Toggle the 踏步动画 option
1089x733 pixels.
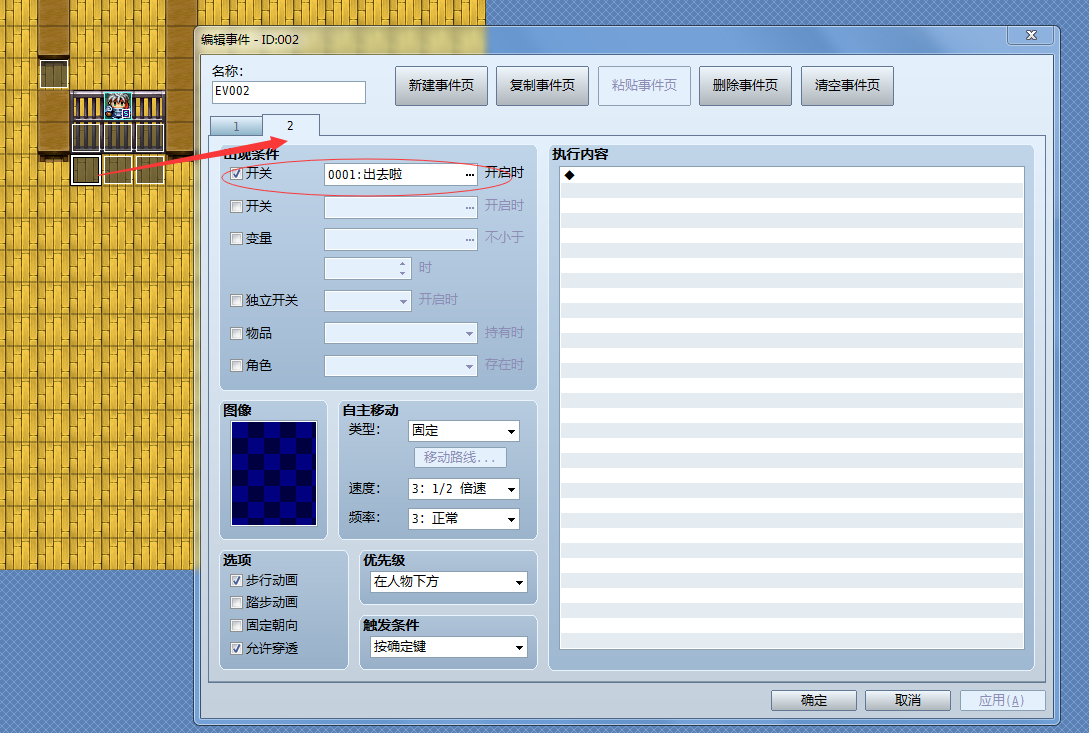[237, 602]
